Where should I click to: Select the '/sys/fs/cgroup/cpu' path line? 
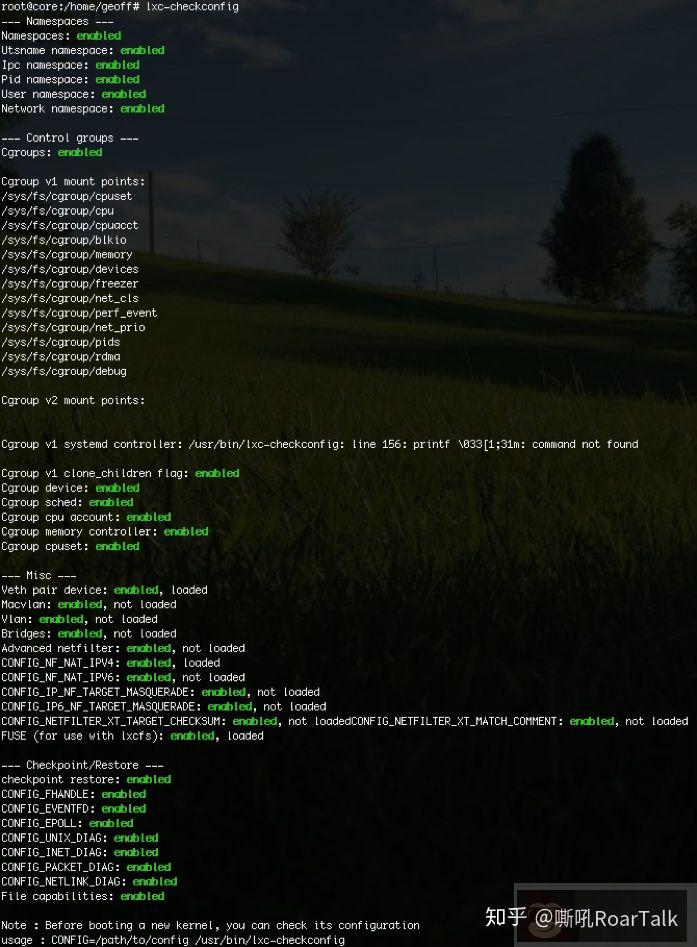pyautogui.click(x=57, y=211)
